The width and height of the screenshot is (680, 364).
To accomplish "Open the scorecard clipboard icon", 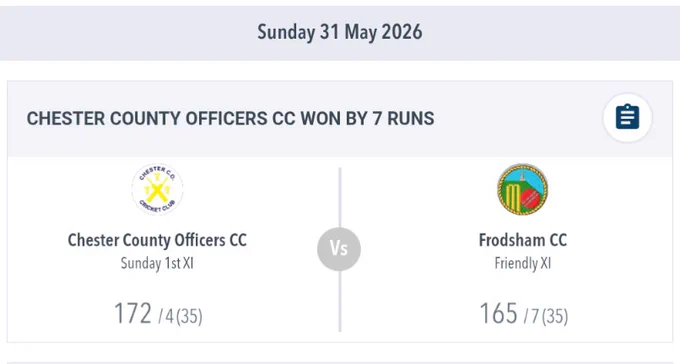I will coord(627,117).
